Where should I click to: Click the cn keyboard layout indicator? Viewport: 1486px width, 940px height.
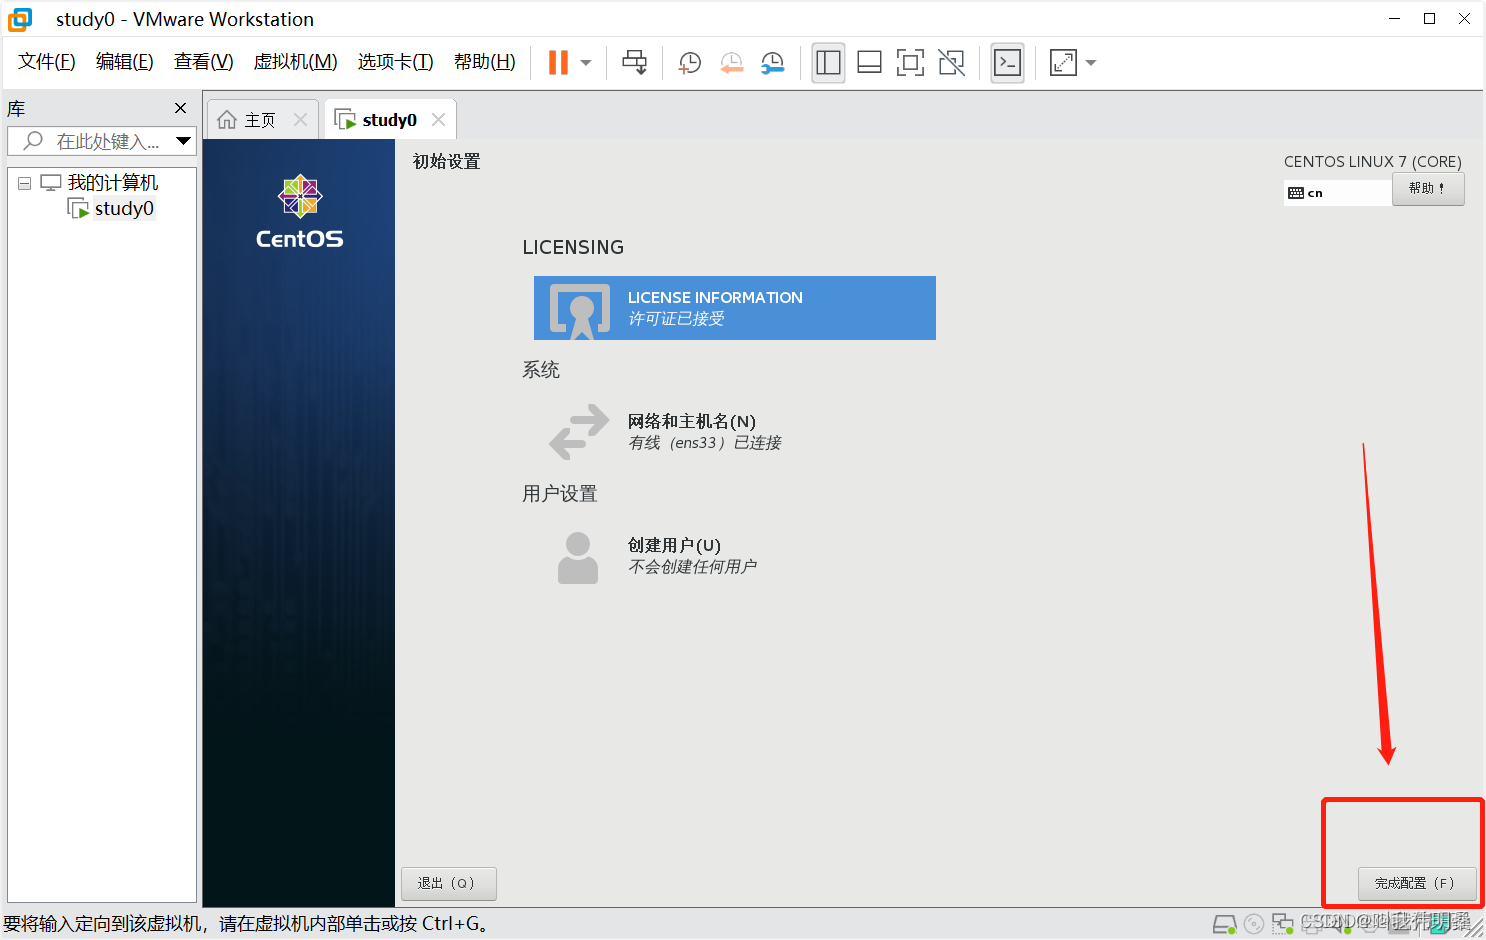pyautogui.click(x=1337, y=193)
